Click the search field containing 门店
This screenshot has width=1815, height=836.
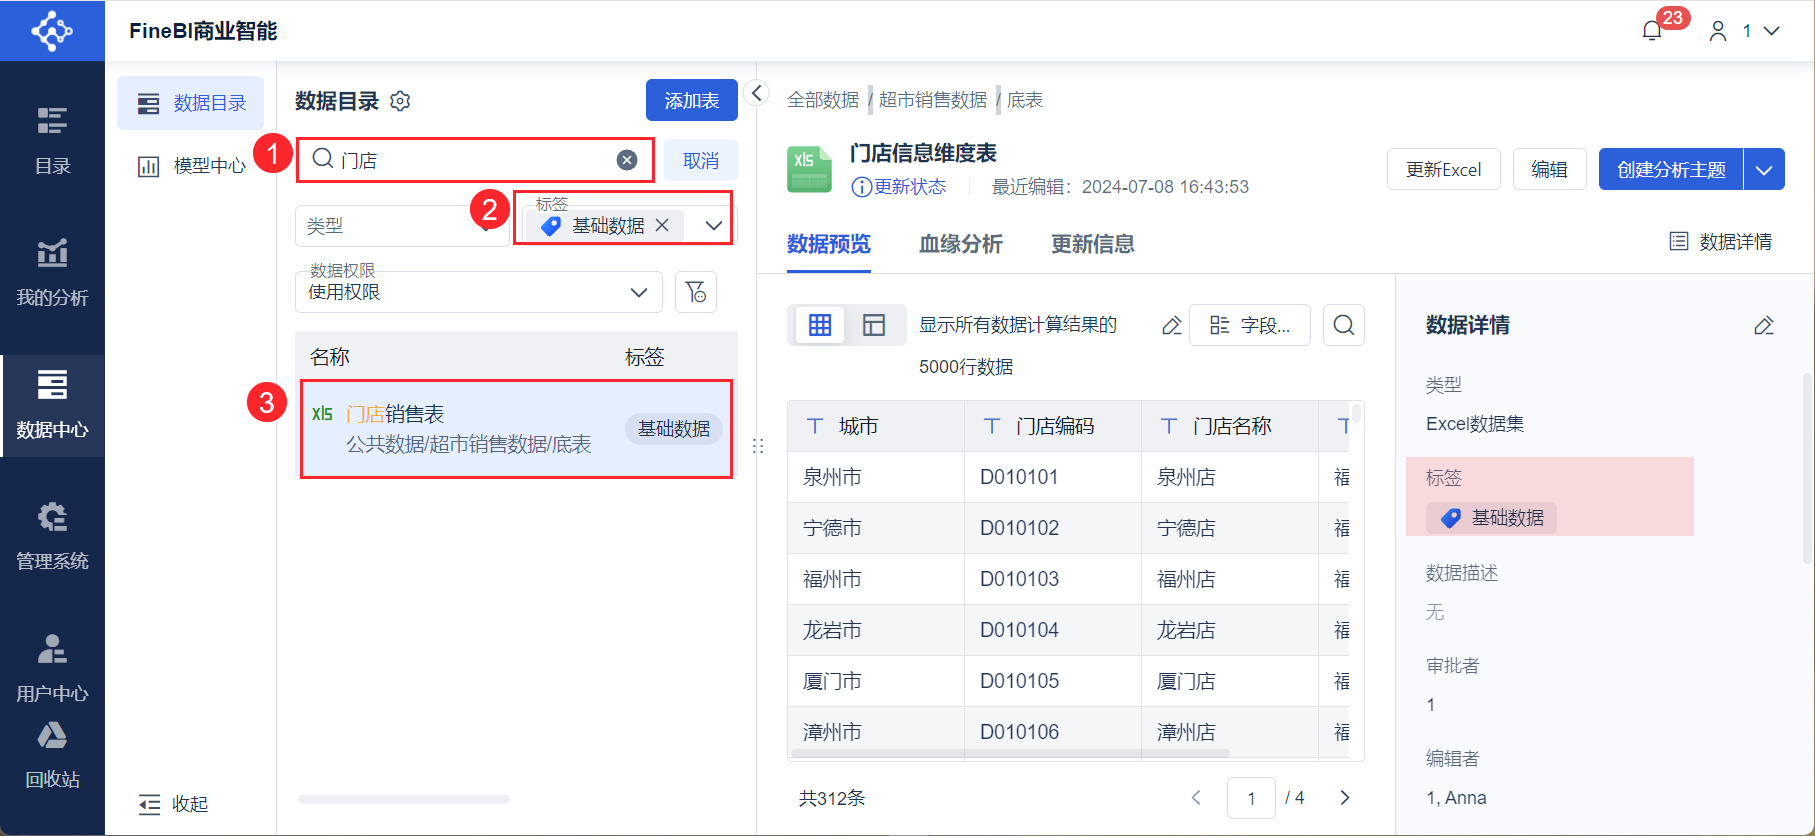[x=475, y=160]
